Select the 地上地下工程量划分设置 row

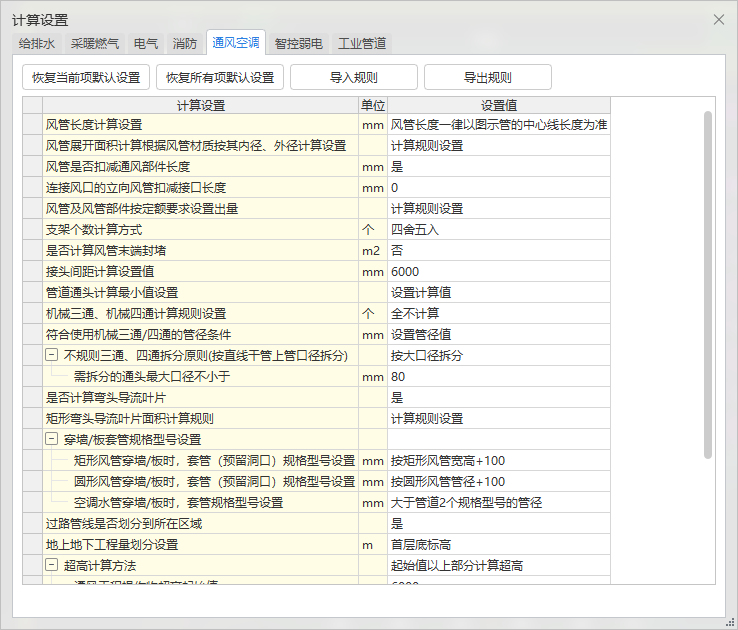coord(200,545)
